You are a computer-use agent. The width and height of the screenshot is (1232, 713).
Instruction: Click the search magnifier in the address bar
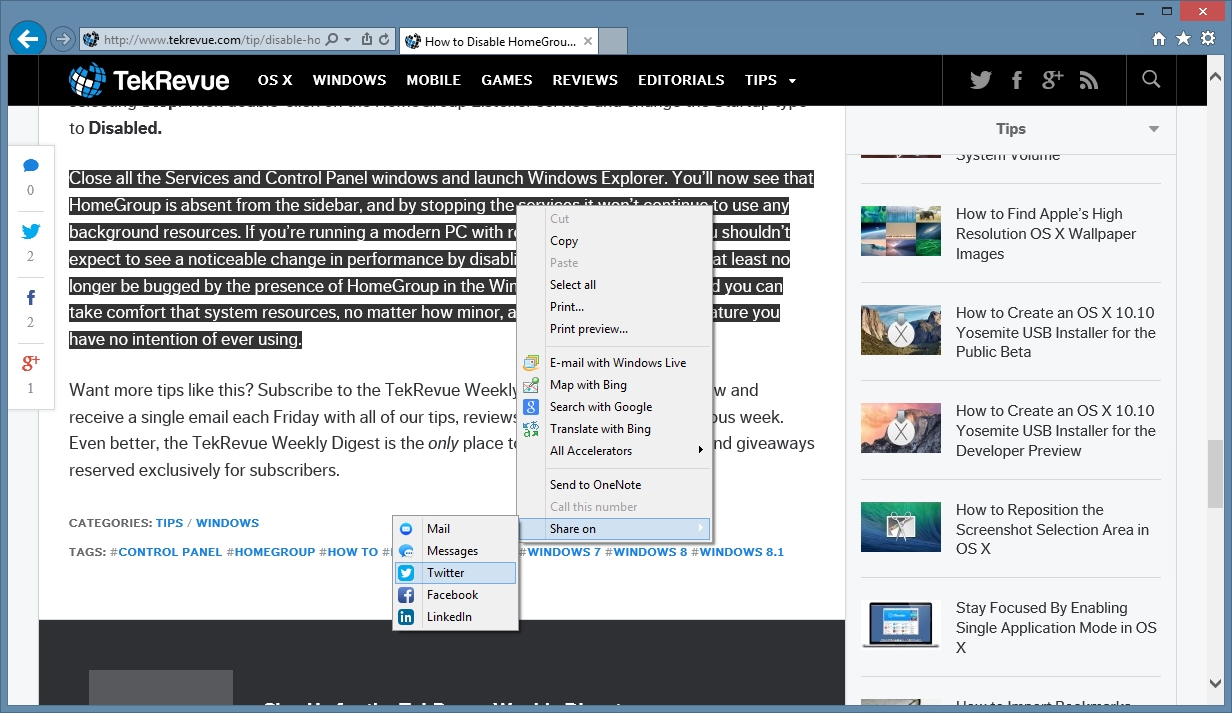click(x=330, y=40)
